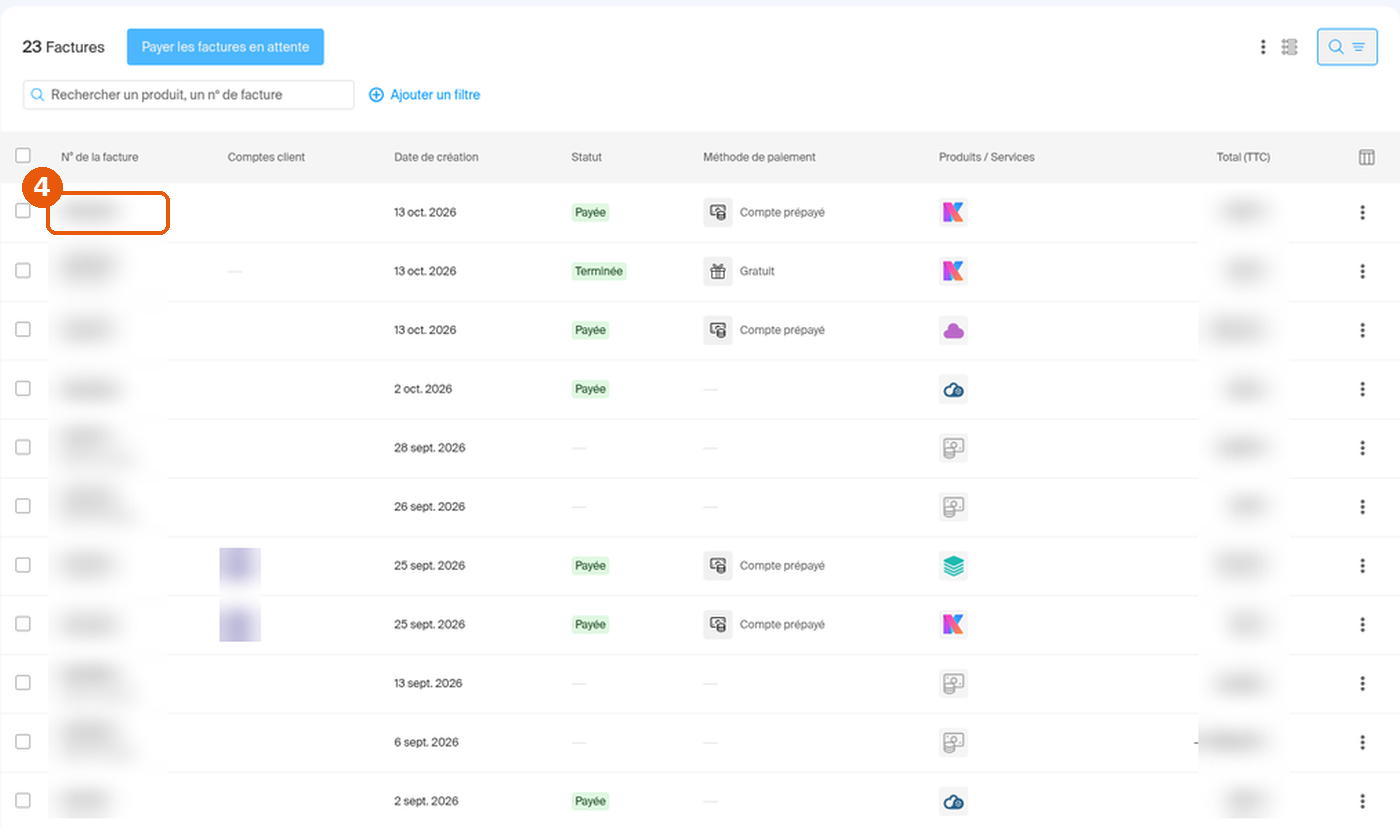Viewport: 1400px width, 828px height.
Task: Click the product icon for 2 oct. 2026
Action: pos(953,389)
